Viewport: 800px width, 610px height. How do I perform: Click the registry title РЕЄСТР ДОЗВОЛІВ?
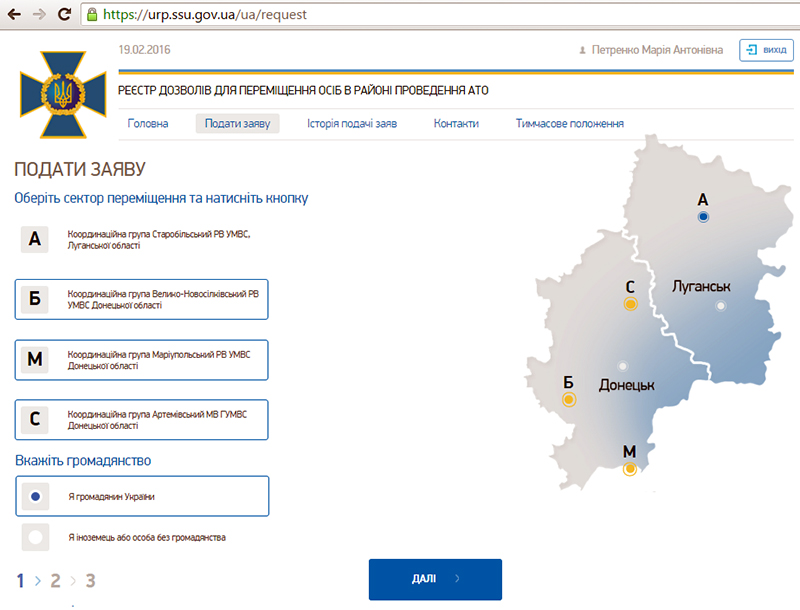(x=303, y=90)
